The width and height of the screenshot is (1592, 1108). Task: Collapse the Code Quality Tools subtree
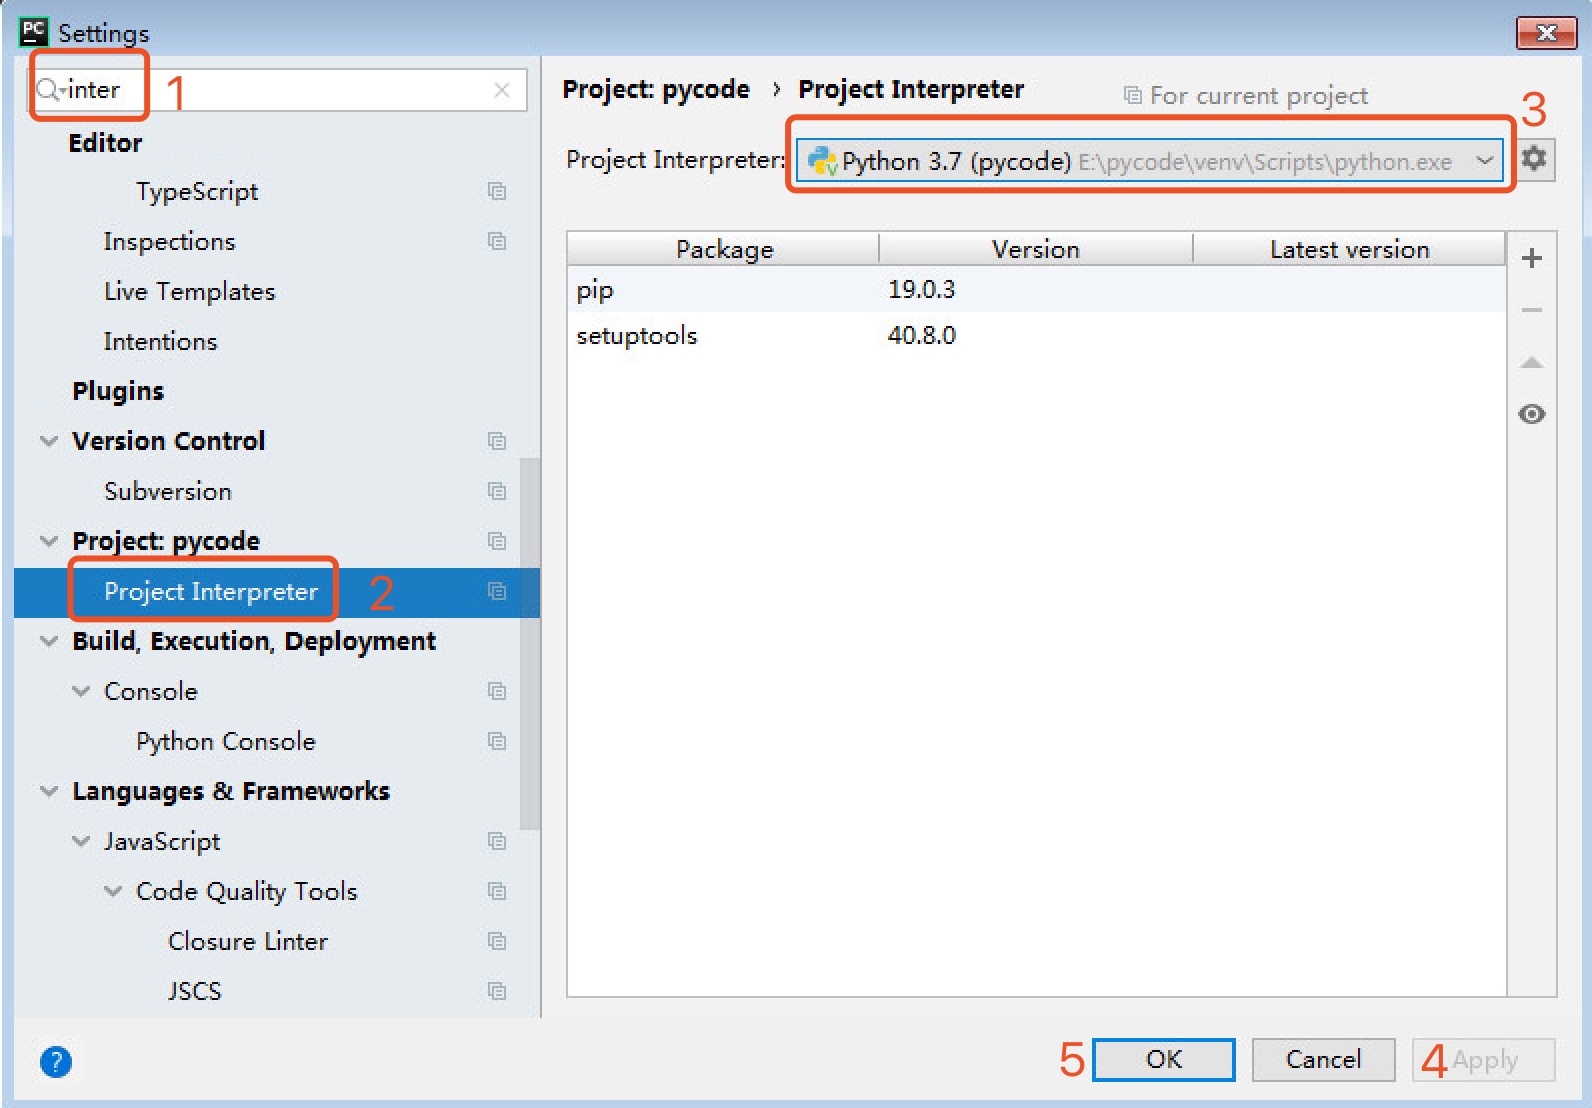[x=113, y=891]
